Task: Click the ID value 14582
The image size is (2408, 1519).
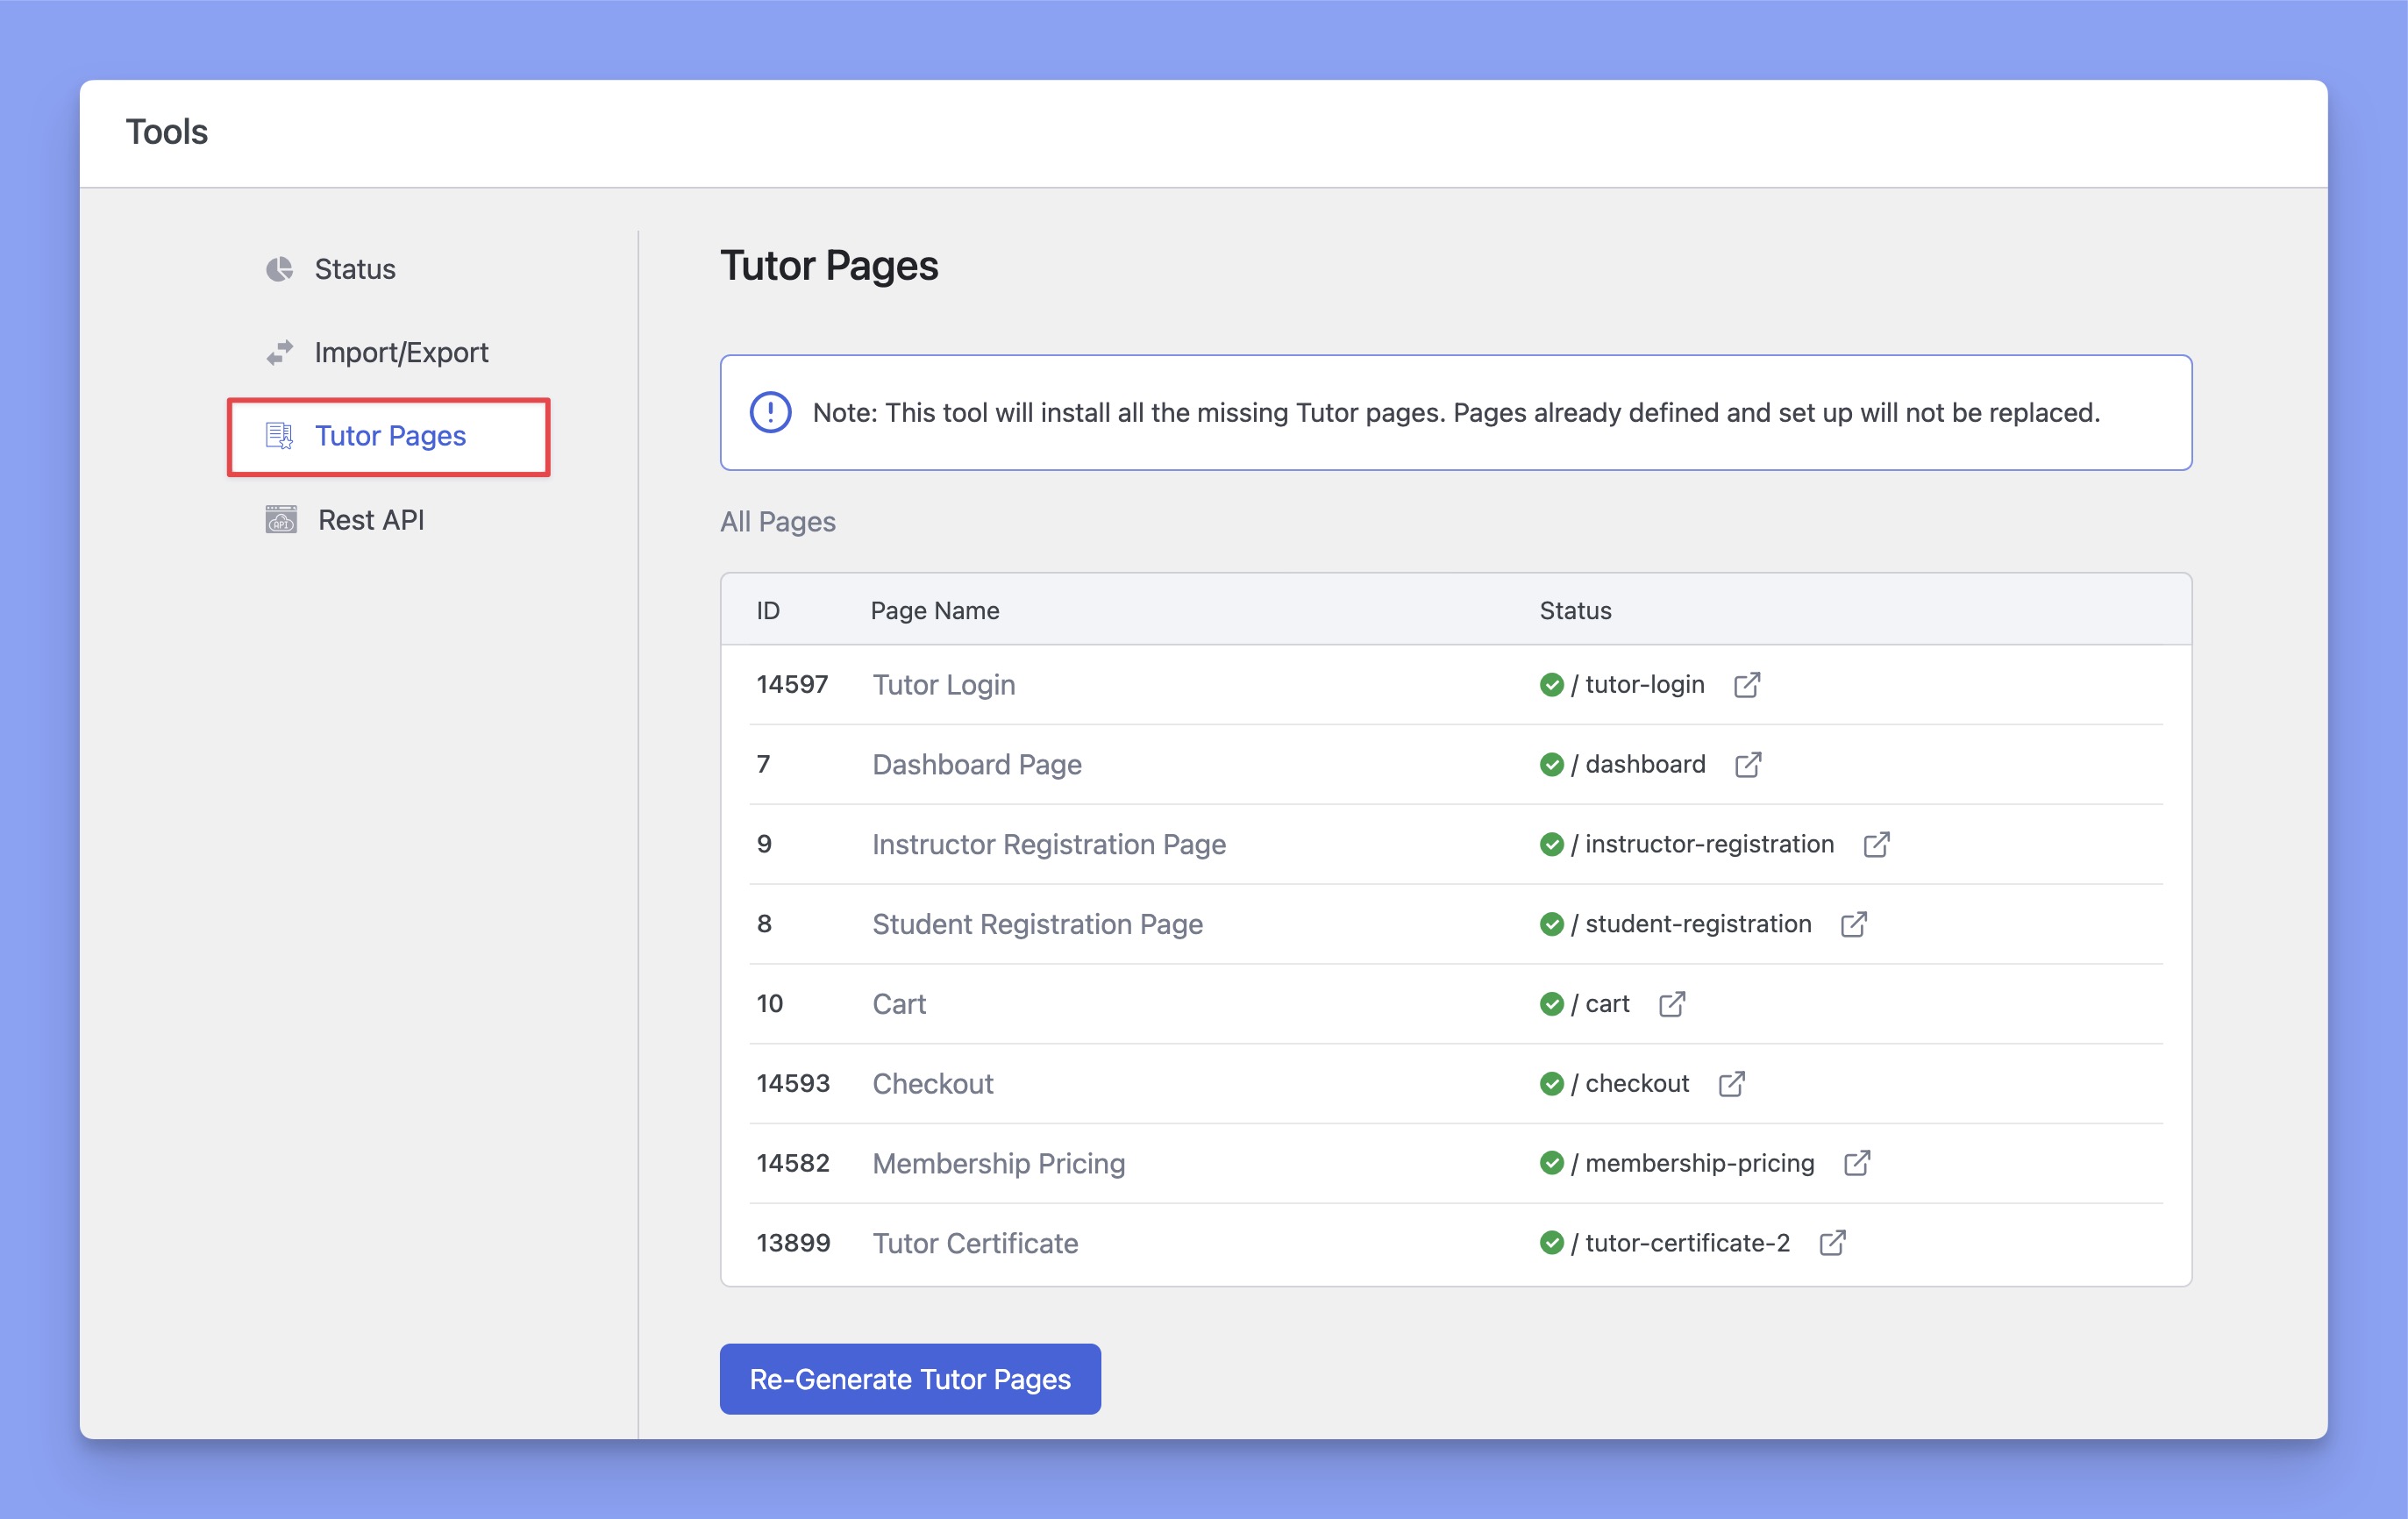Action: point(793,1163)
